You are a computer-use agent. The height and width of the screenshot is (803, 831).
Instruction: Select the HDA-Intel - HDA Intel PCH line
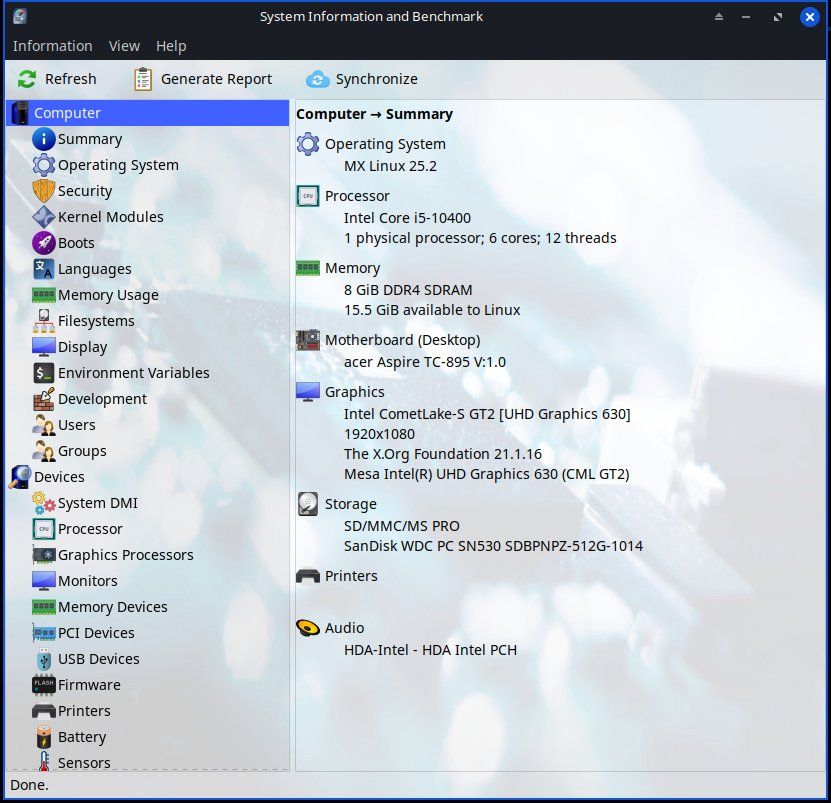430,650
